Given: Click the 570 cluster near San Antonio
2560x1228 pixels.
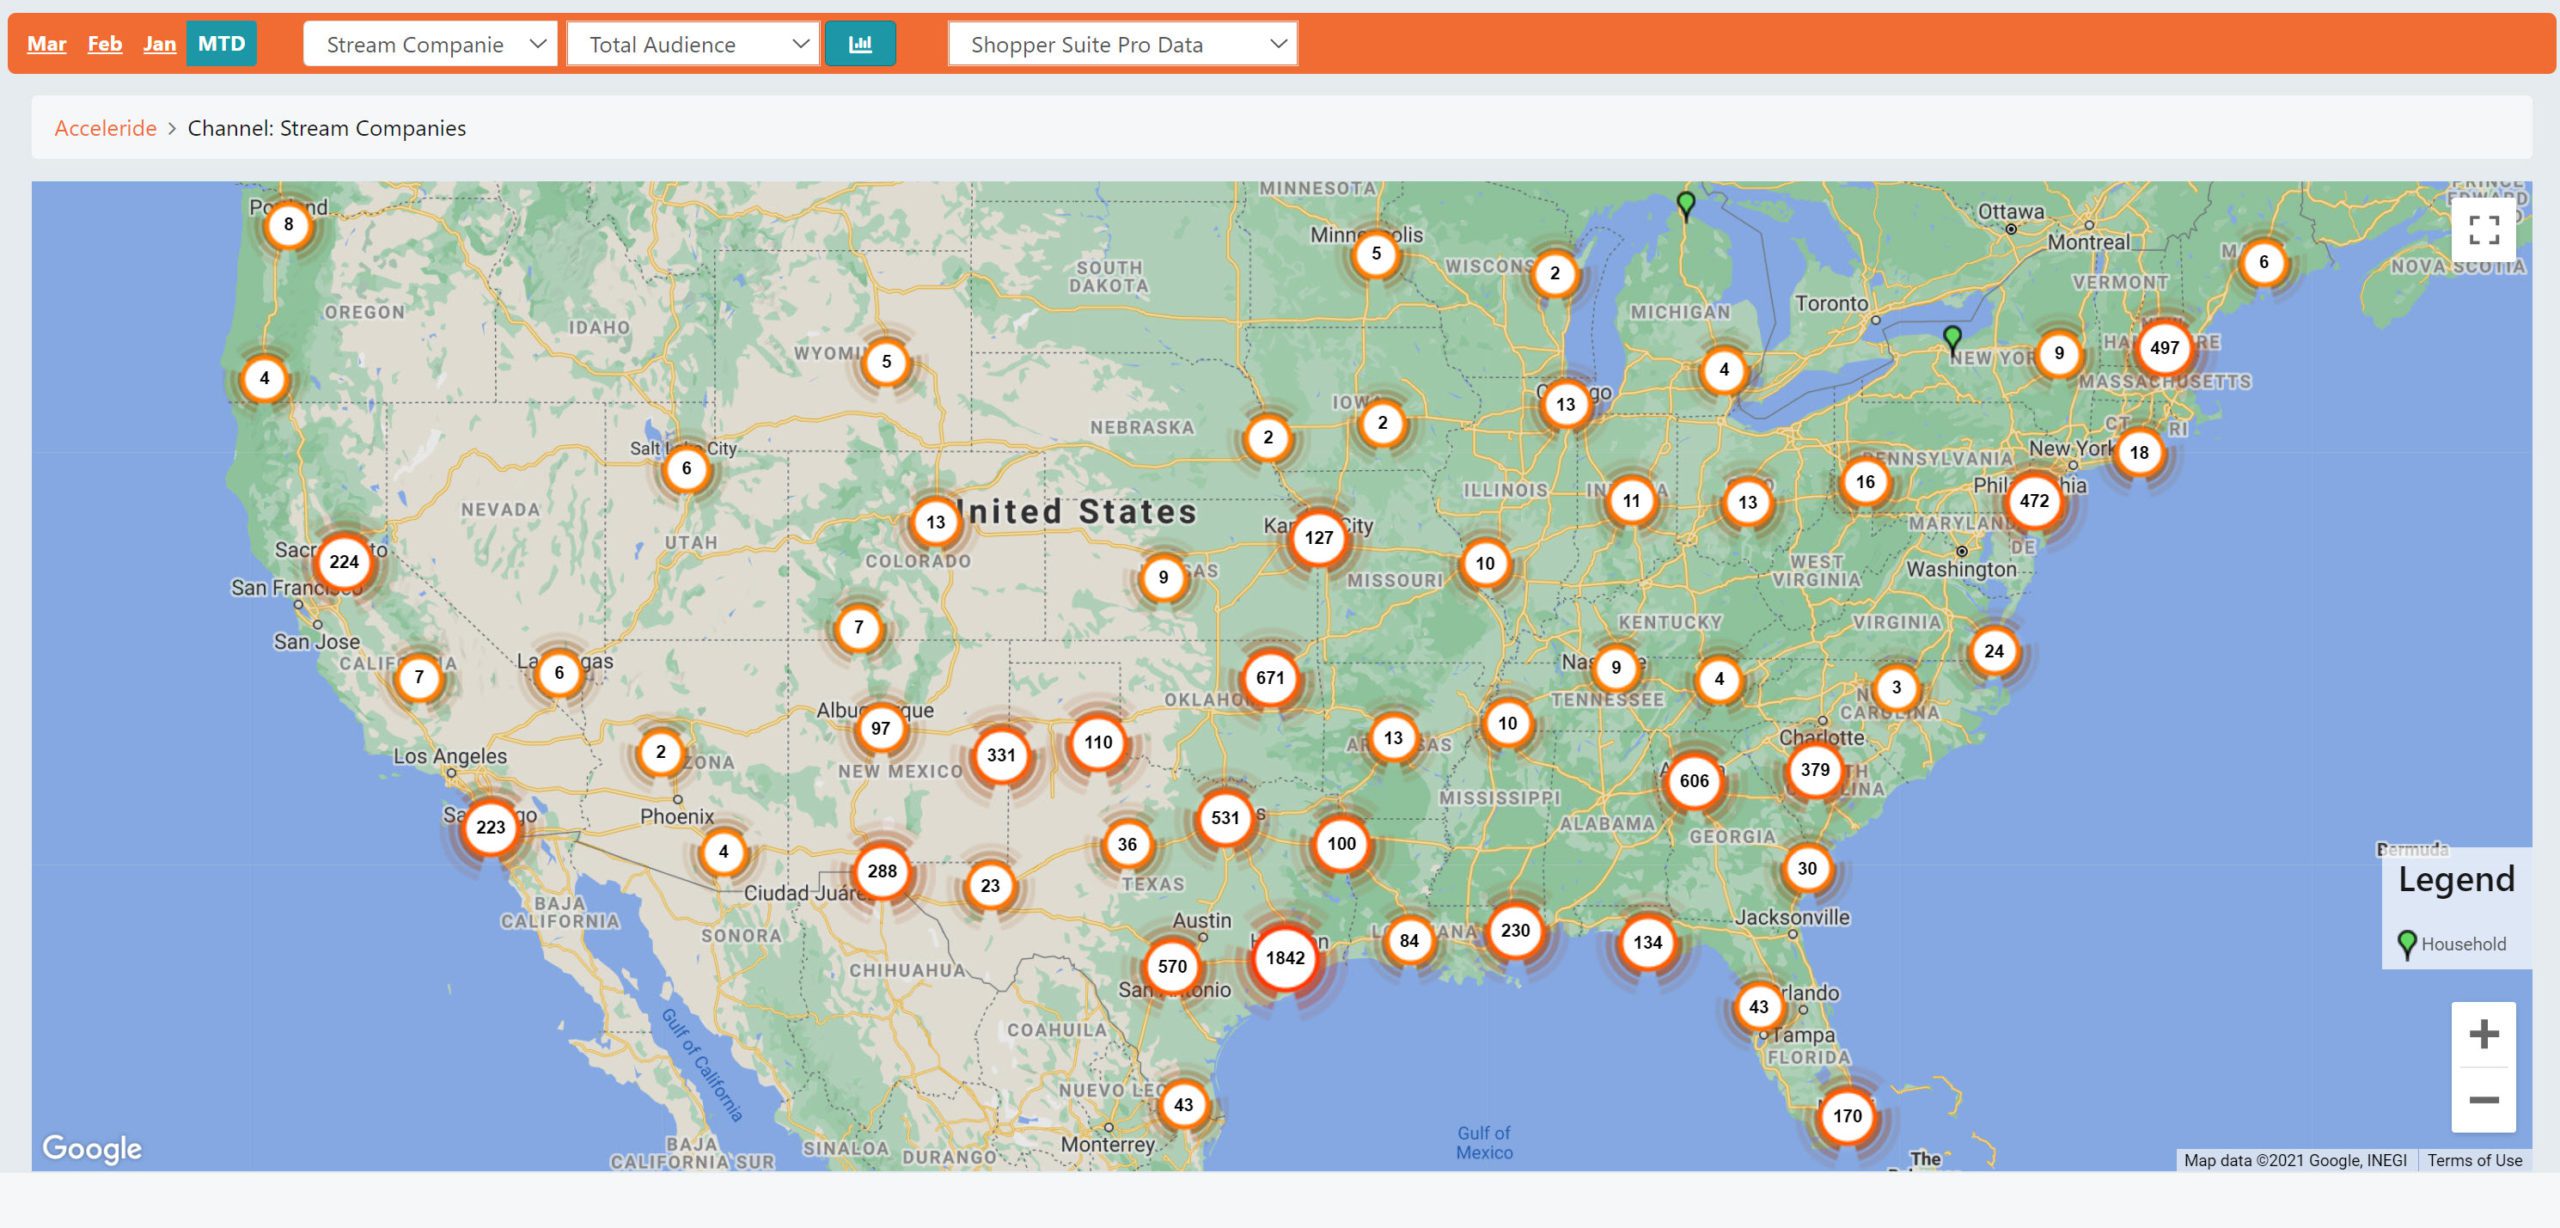Looking at the screenshot, I should click(1172, 967).
